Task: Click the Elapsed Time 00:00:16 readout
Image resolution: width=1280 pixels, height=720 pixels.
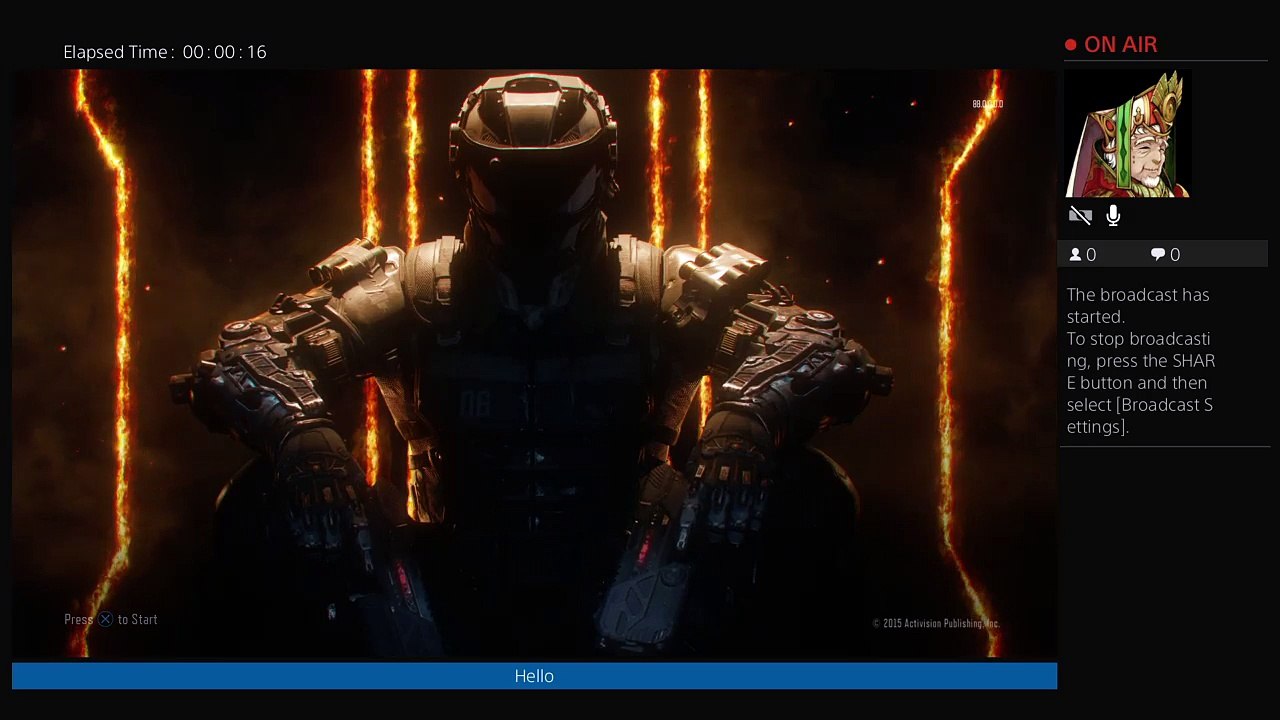Action: [165, 52]
